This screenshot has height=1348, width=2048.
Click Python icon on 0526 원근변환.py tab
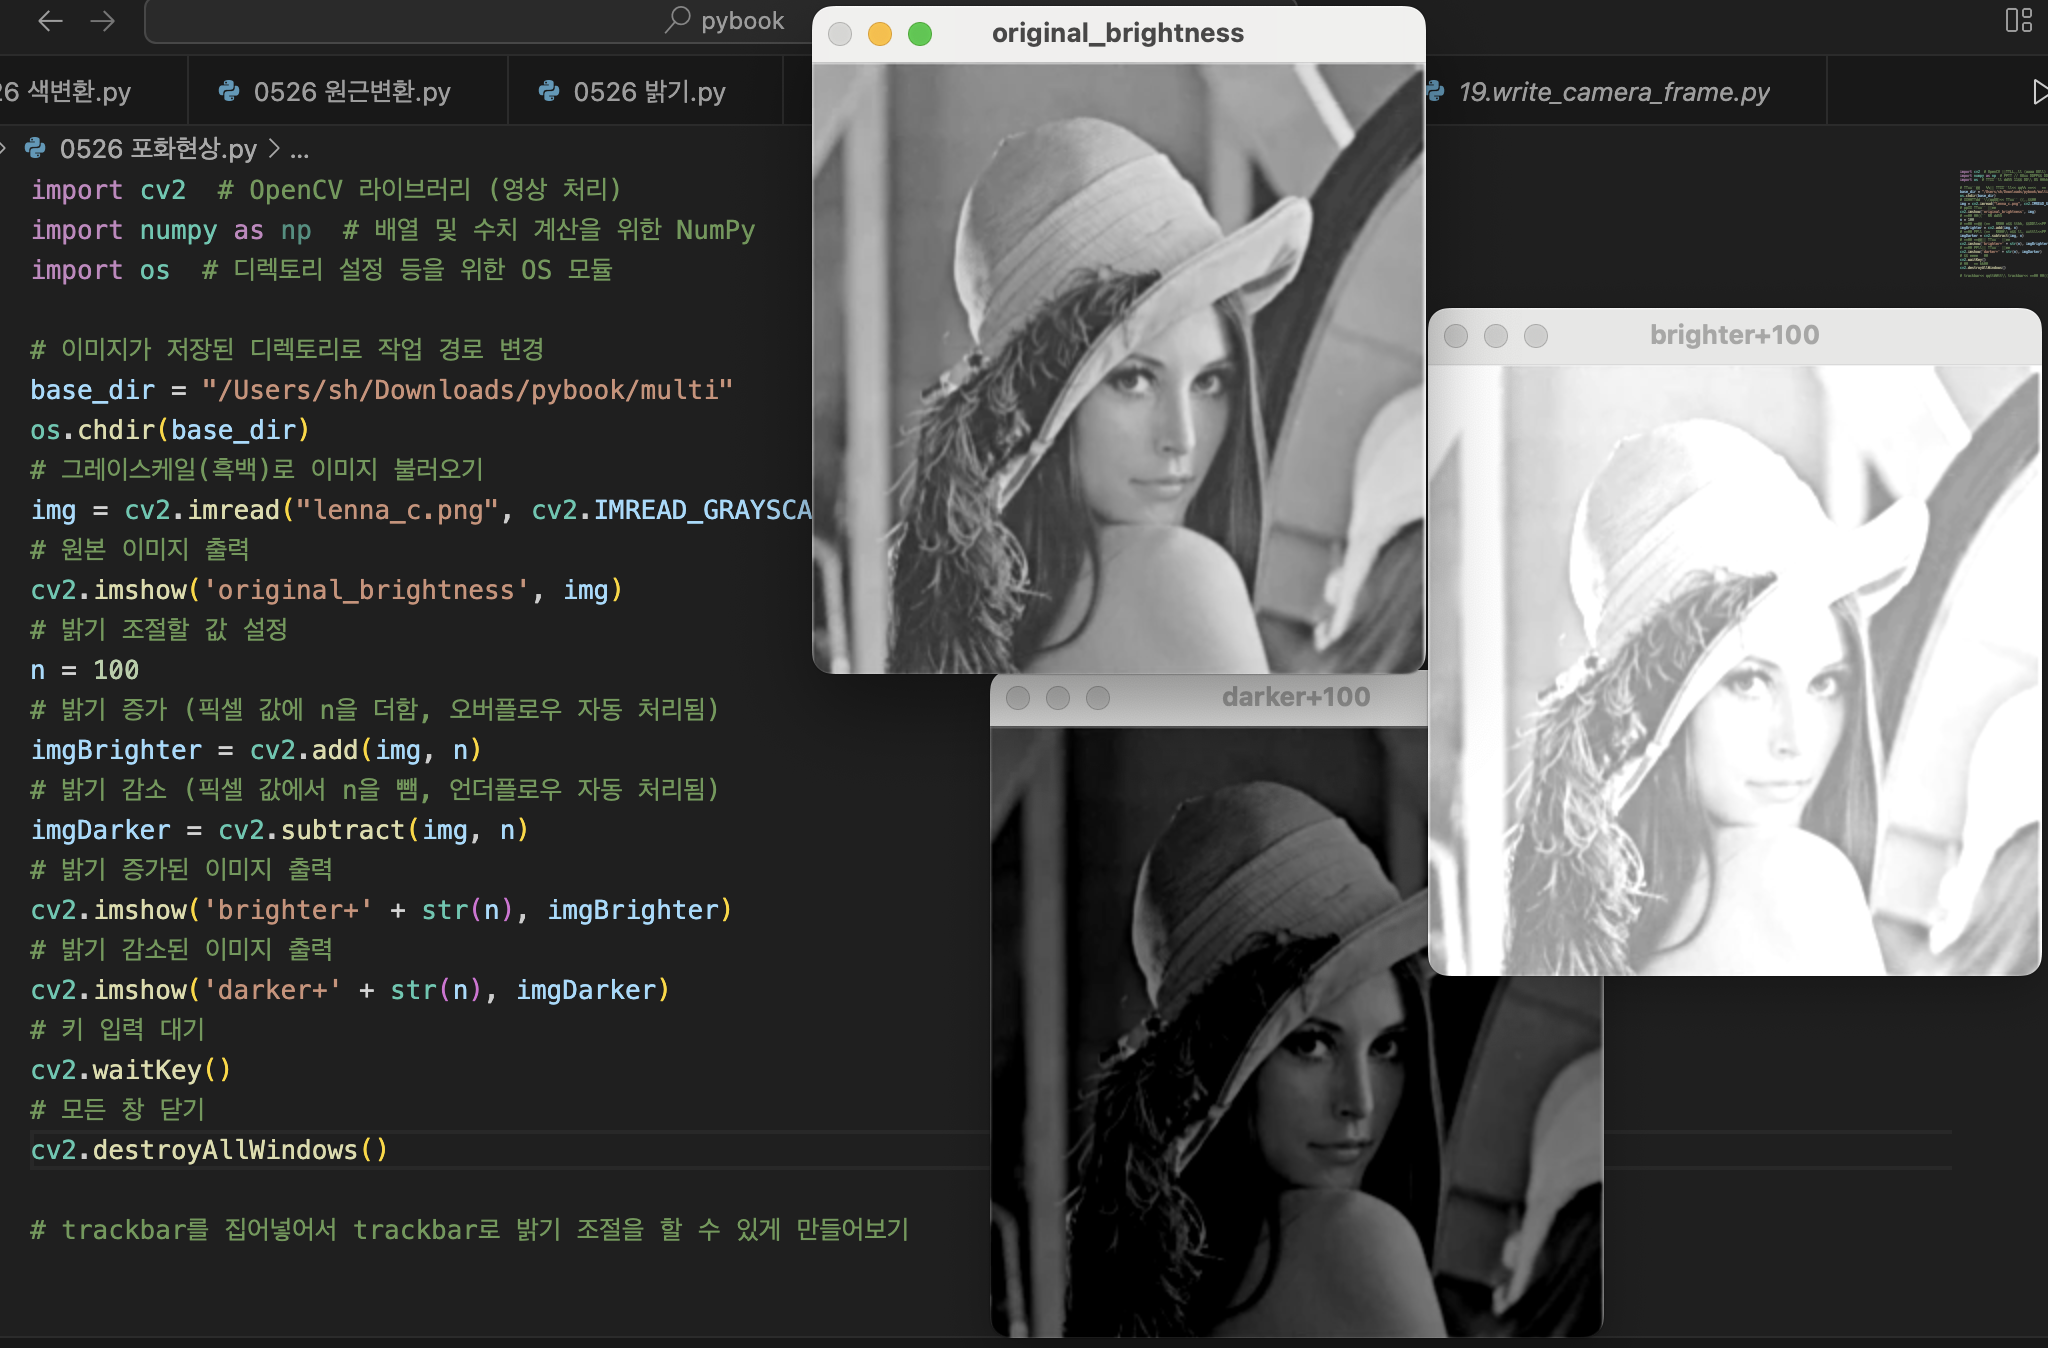pos(229,91)
